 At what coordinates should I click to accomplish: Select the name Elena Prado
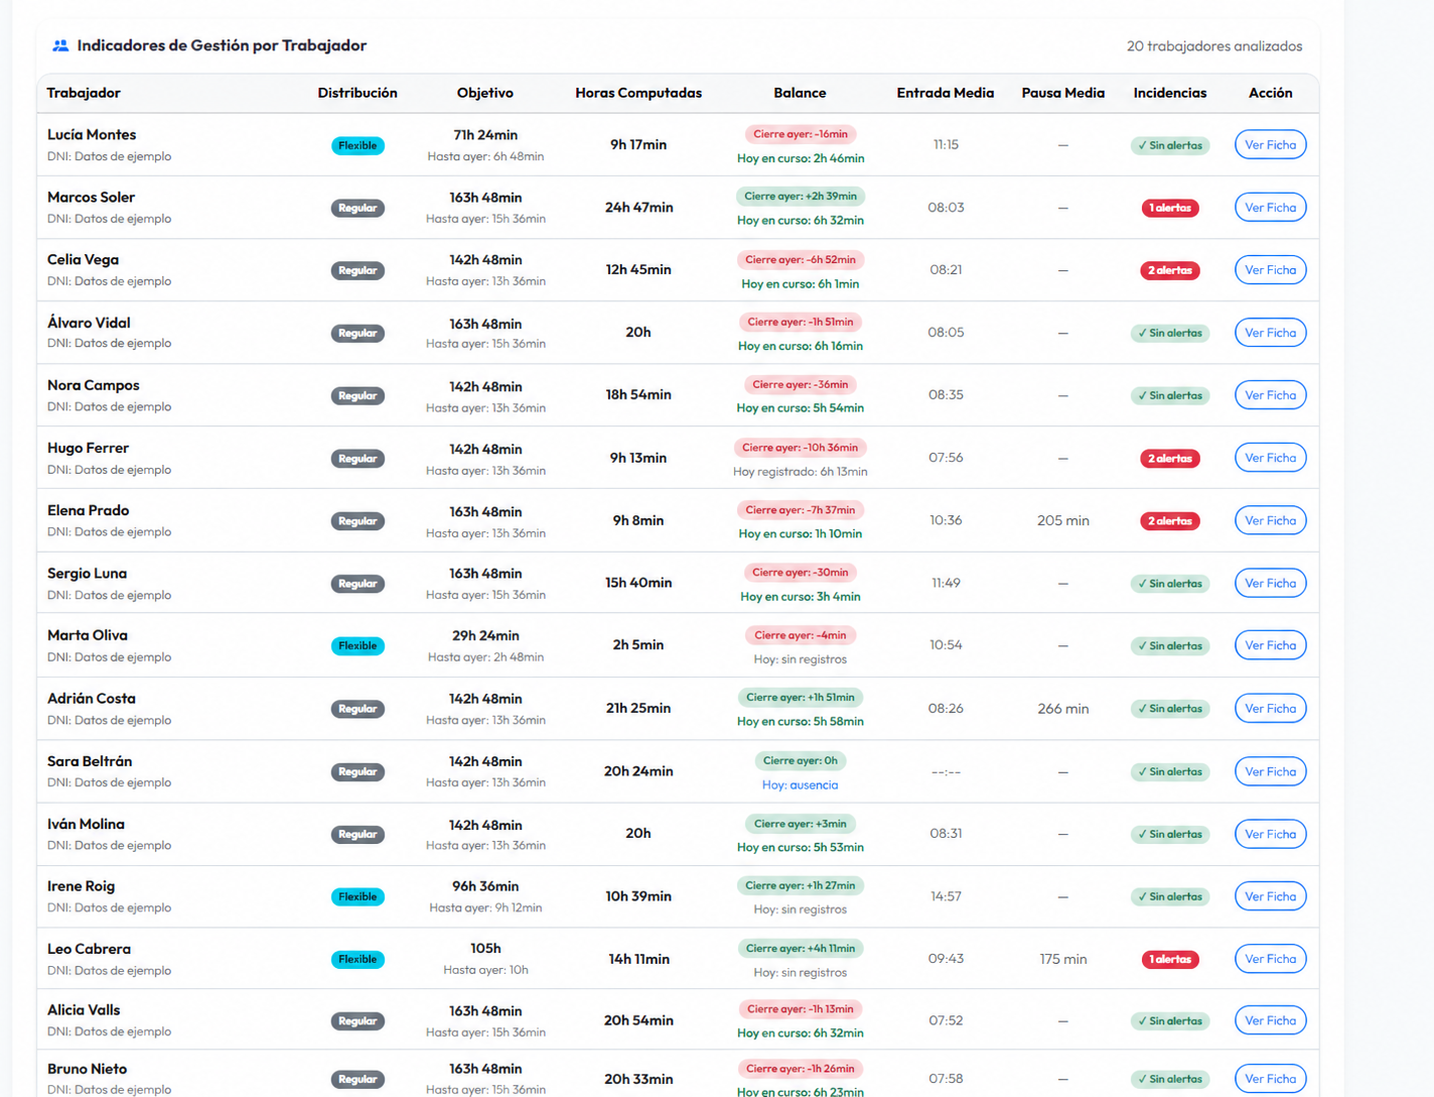(x=88, y=511)
